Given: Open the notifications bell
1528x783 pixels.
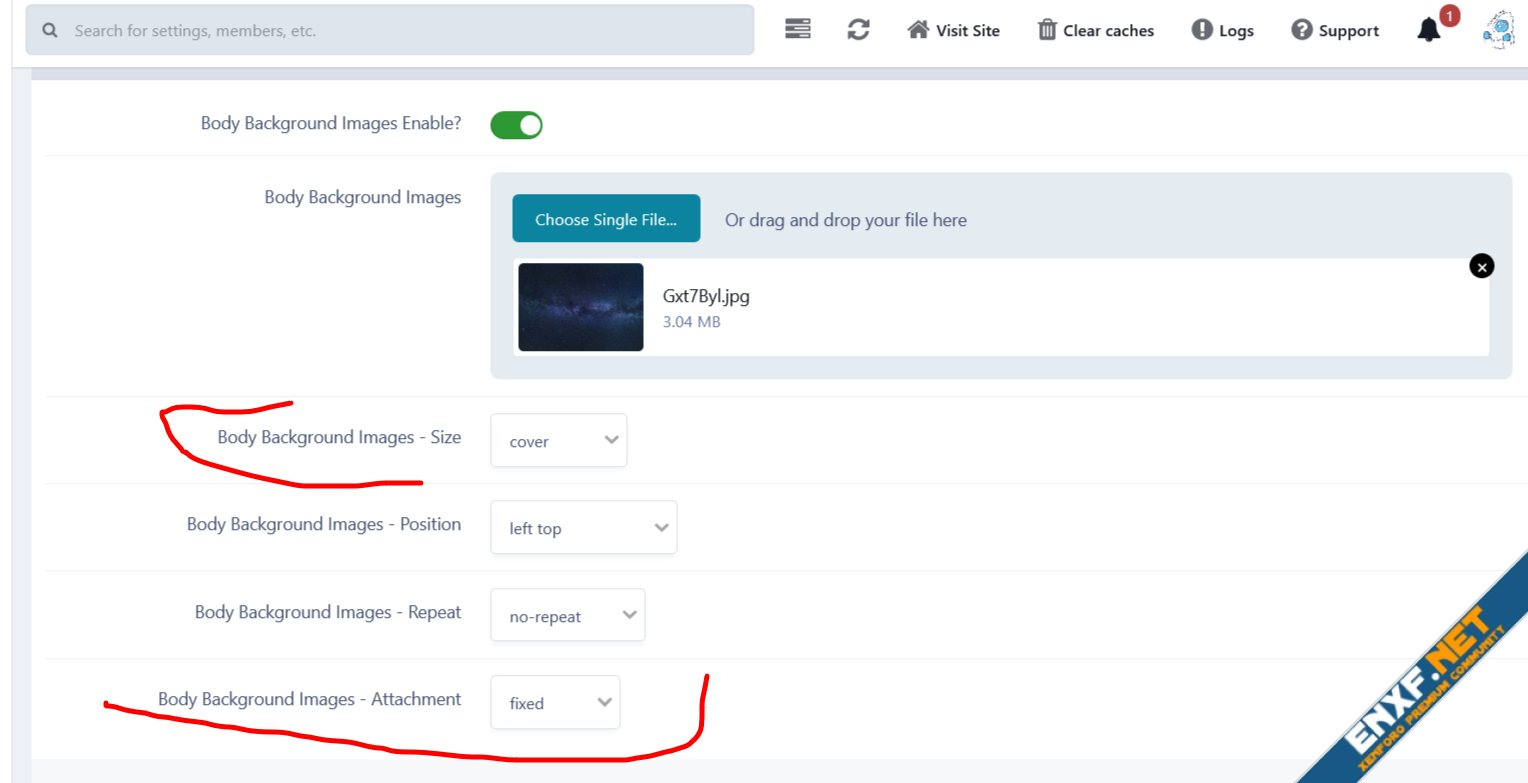Looking at the screenshot, I should 1429,31.
